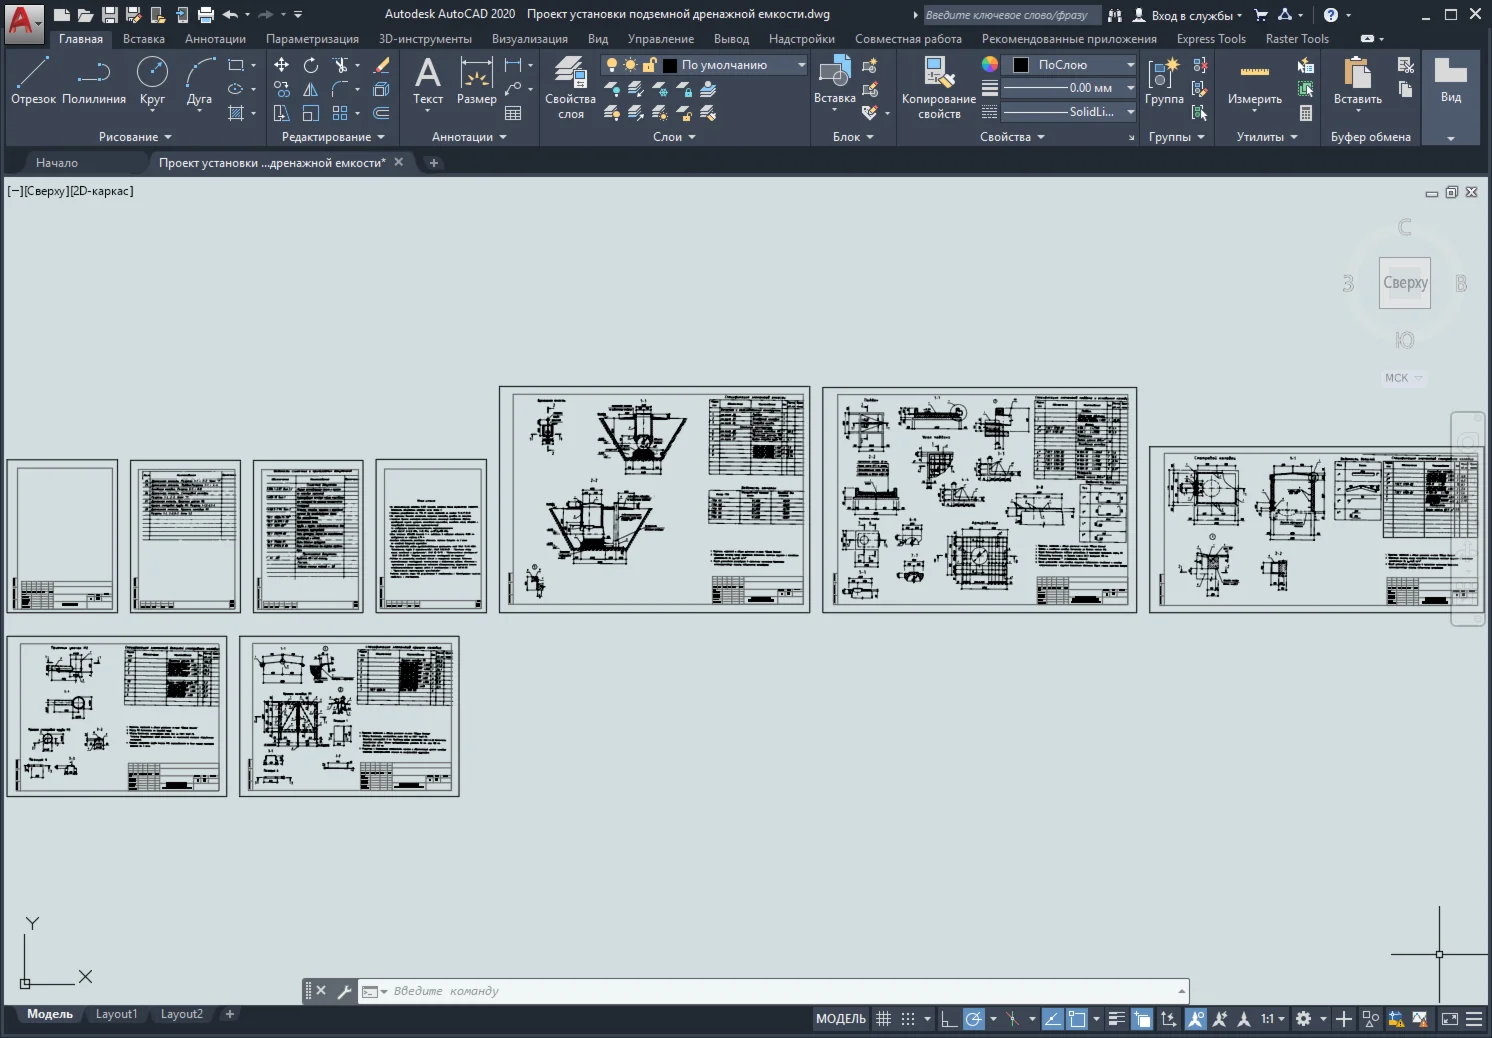Toggle lineweight display in status bar
1492x1038 pixels.
tap(1116, 1019)
